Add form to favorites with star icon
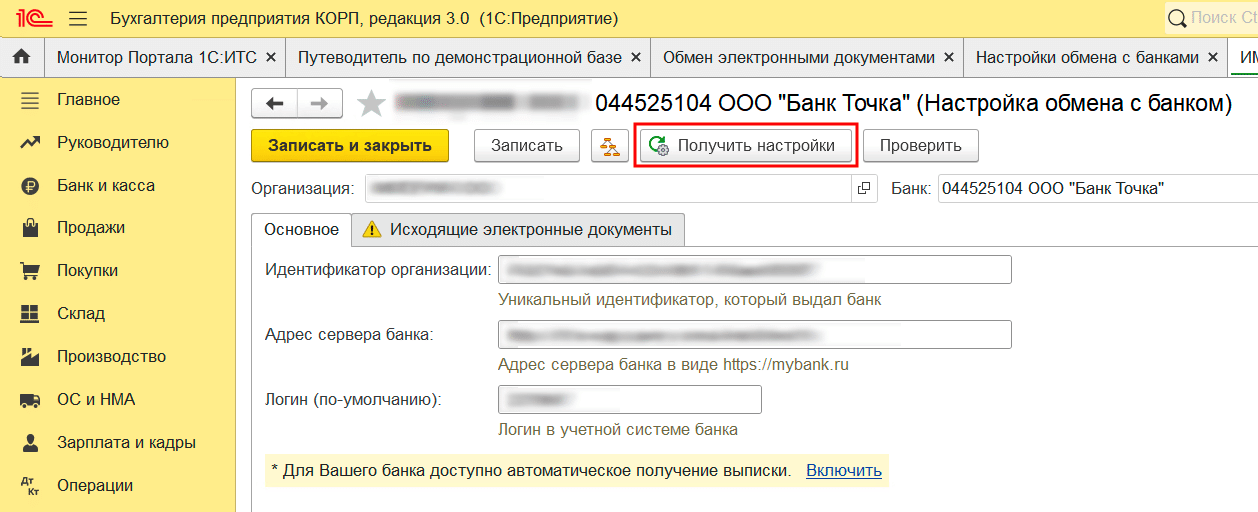Screen dimensions: 1258x512 point(371,103)
